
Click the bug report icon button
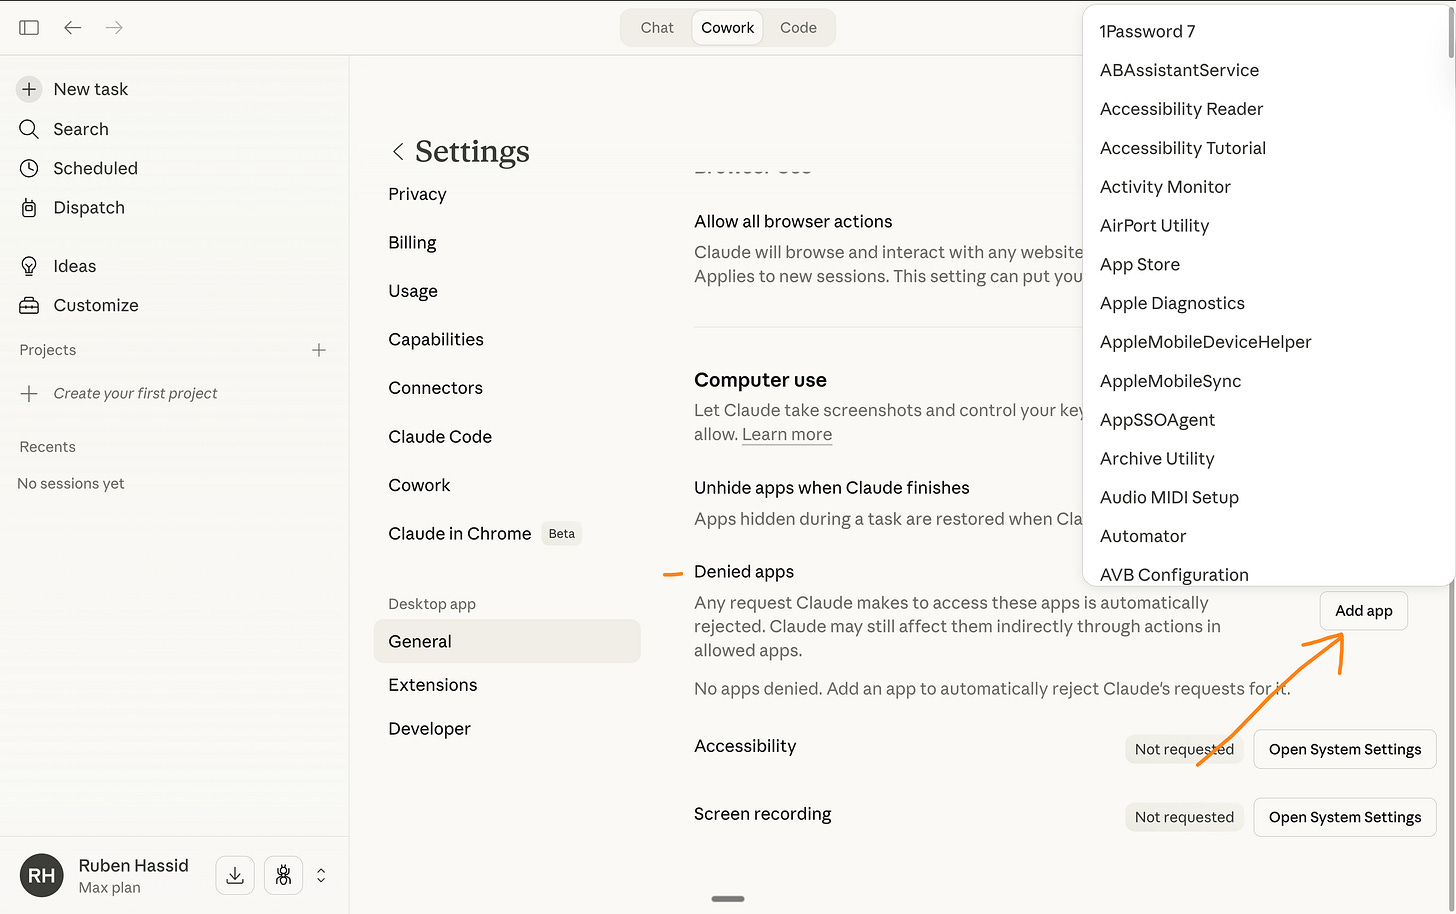coord(284,875)
